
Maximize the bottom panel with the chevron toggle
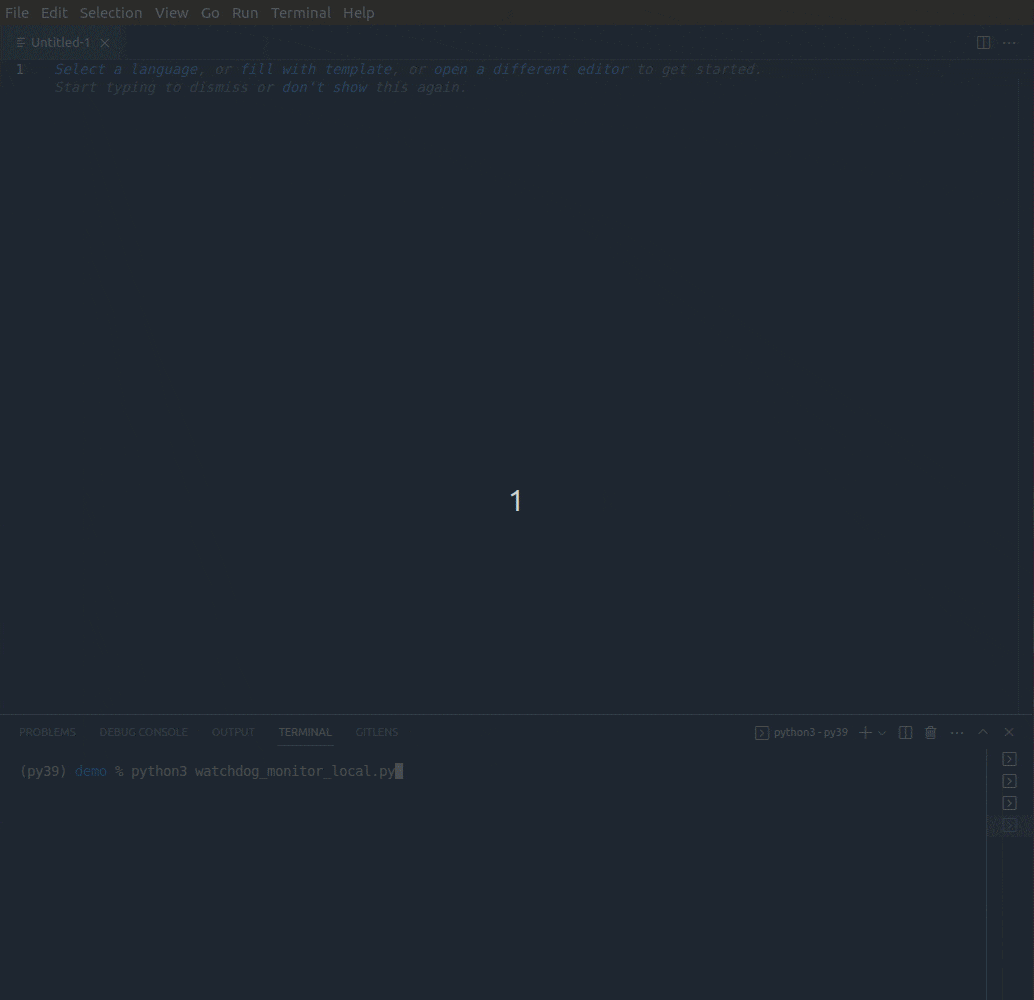pos(982,731)
